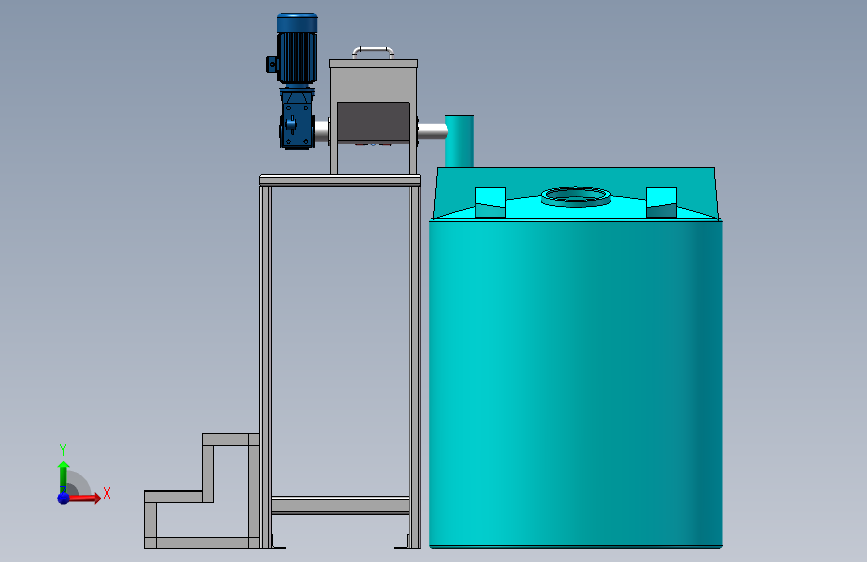Viewport: 867px width, 562px height.
Task: Select the handle on the hopper lid
Action: point(373,52)
